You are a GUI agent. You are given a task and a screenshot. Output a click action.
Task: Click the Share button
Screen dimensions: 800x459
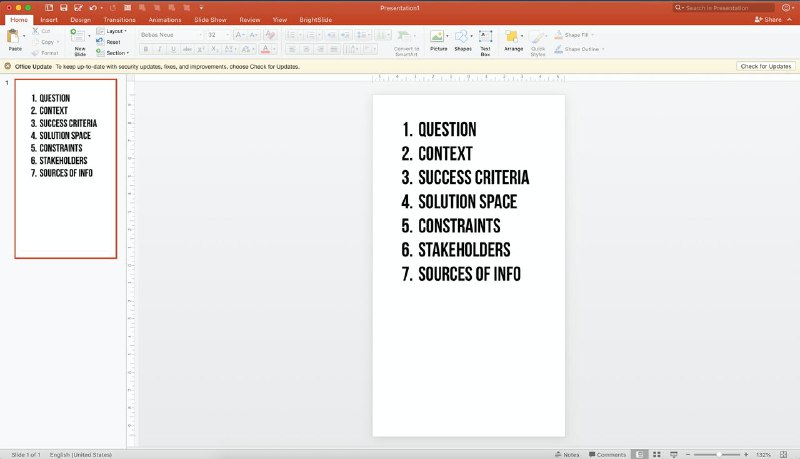[768, 19]
